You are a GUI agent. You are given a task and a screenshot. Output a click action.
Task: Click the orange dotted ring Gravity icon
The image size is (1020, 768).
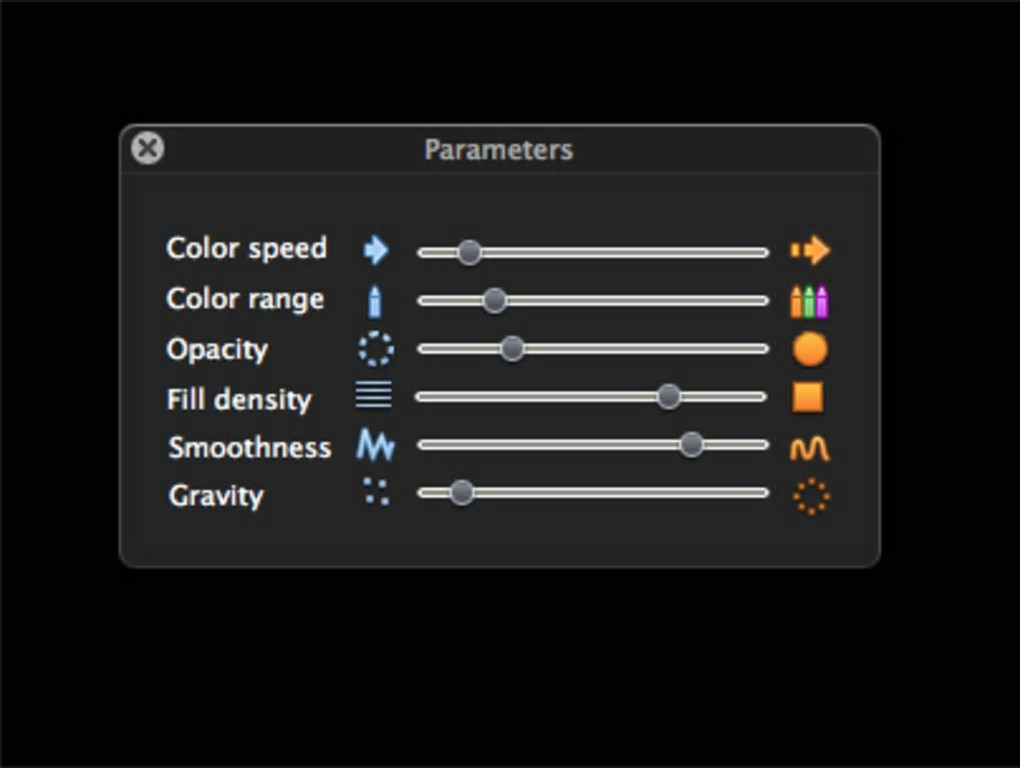click(811, 496)
